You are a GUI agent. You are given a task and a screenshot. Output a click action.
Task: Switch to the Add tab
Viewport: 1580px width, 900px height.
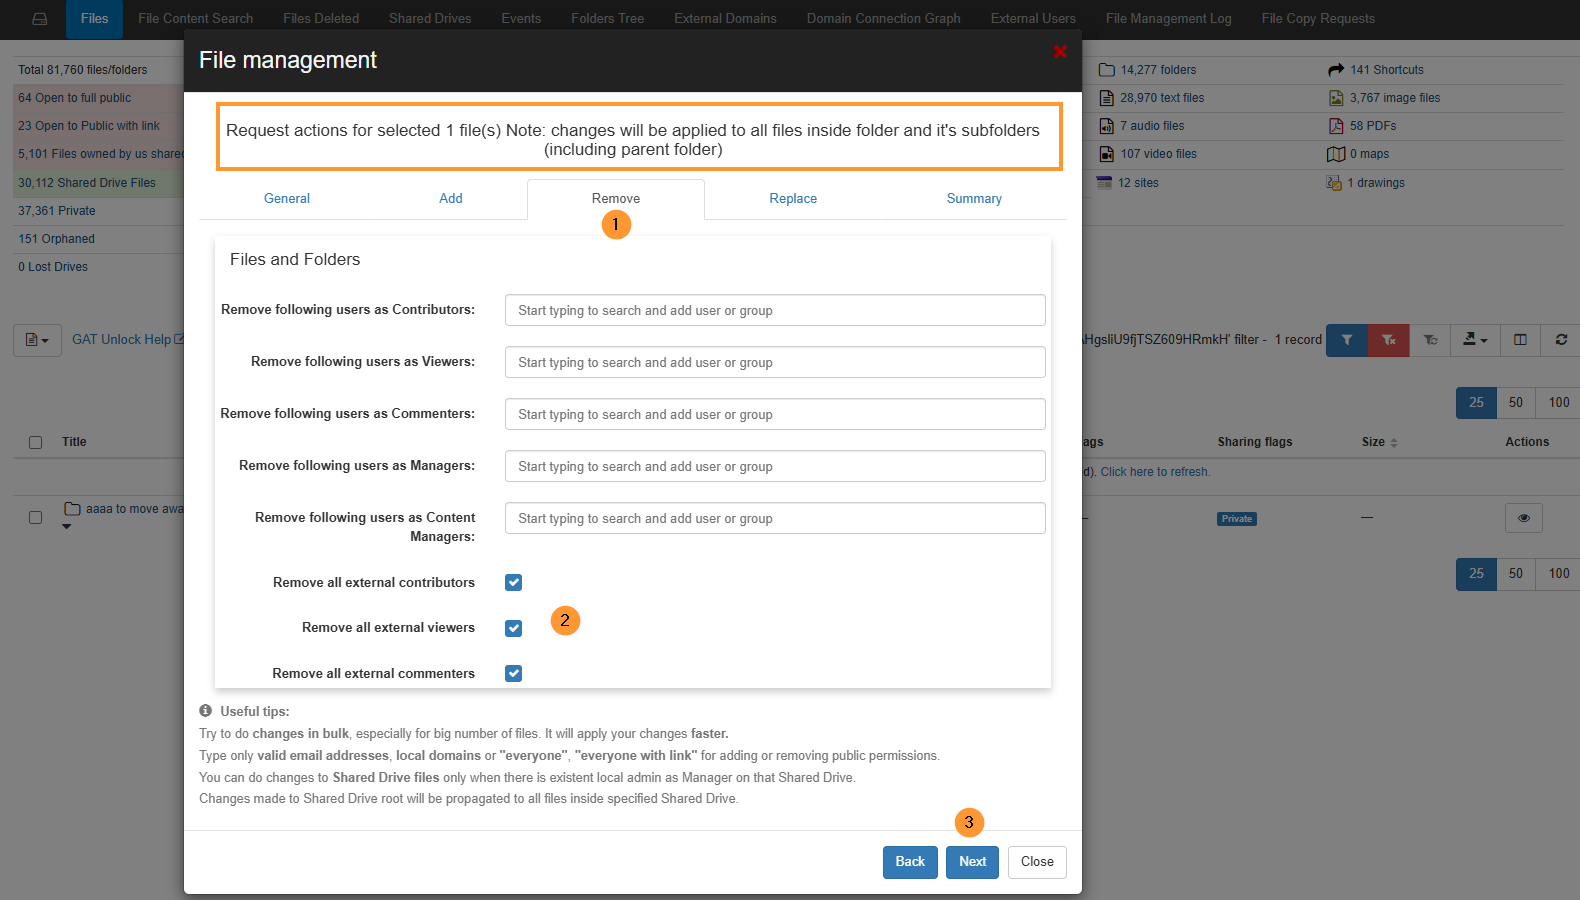[x=451, y=199]
